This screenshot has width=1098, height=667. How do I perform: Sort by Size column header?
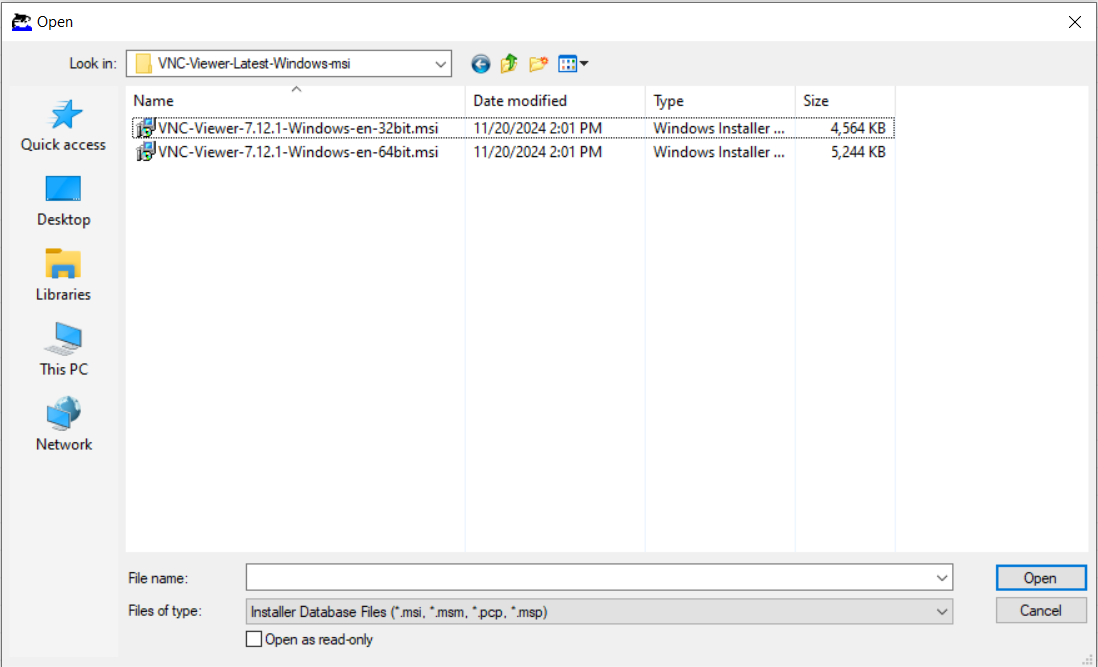click(845, 101)
